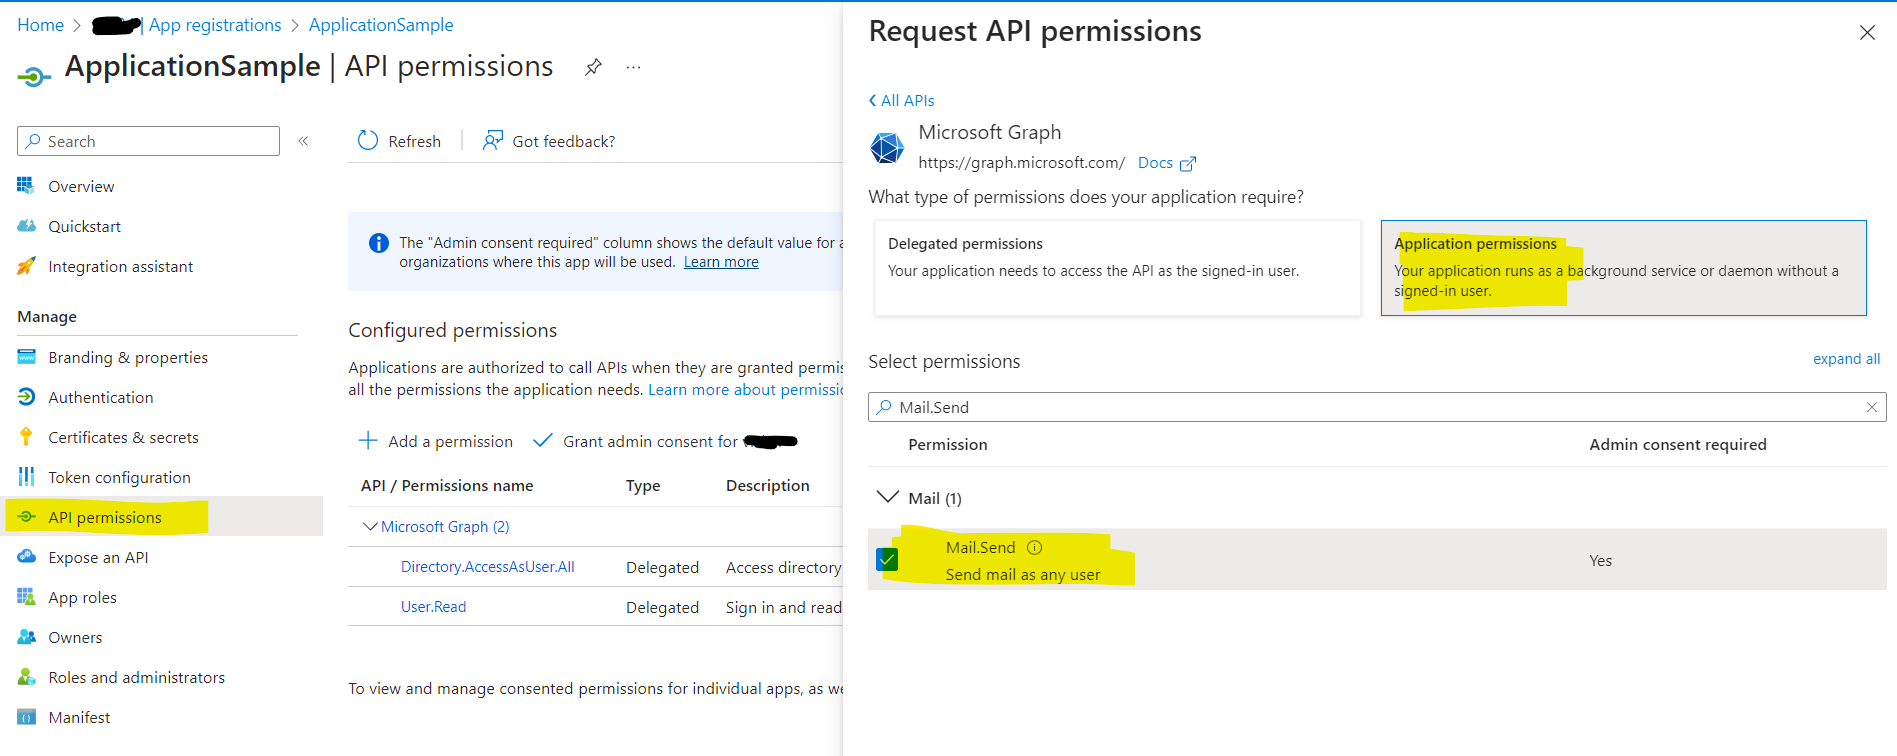Click the Admin consent required header
Image resolution: width=1897 pixels, height=756 pixels.
coord(1678,445)
